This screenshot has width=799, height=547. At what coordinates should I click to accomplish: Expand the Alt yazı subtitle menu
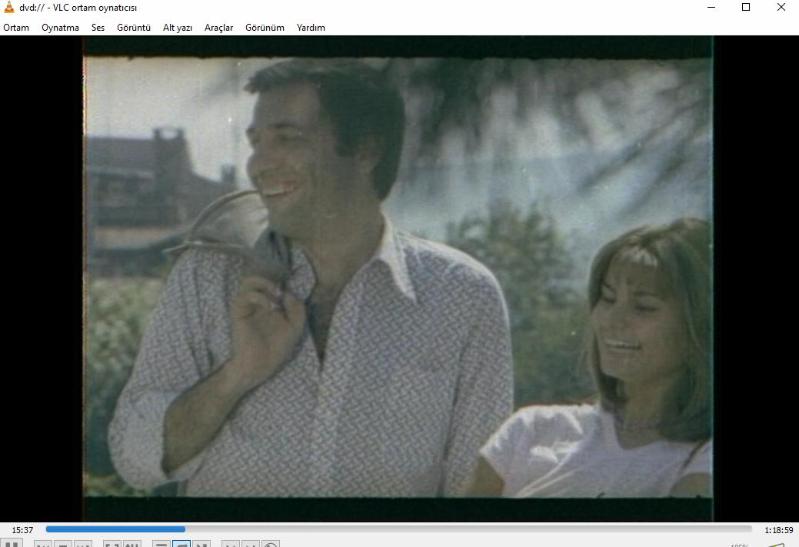click(x=177, y=28)
